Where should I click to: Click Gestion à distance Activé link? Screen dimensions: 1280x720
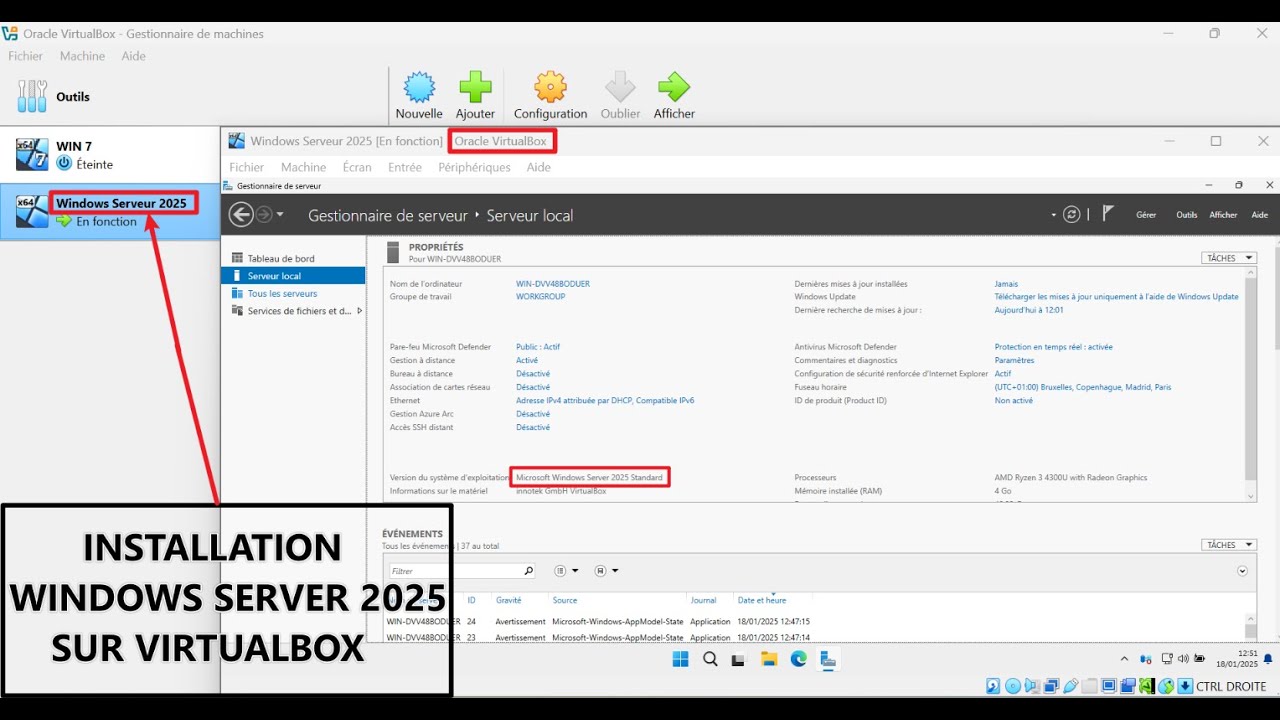527,360
